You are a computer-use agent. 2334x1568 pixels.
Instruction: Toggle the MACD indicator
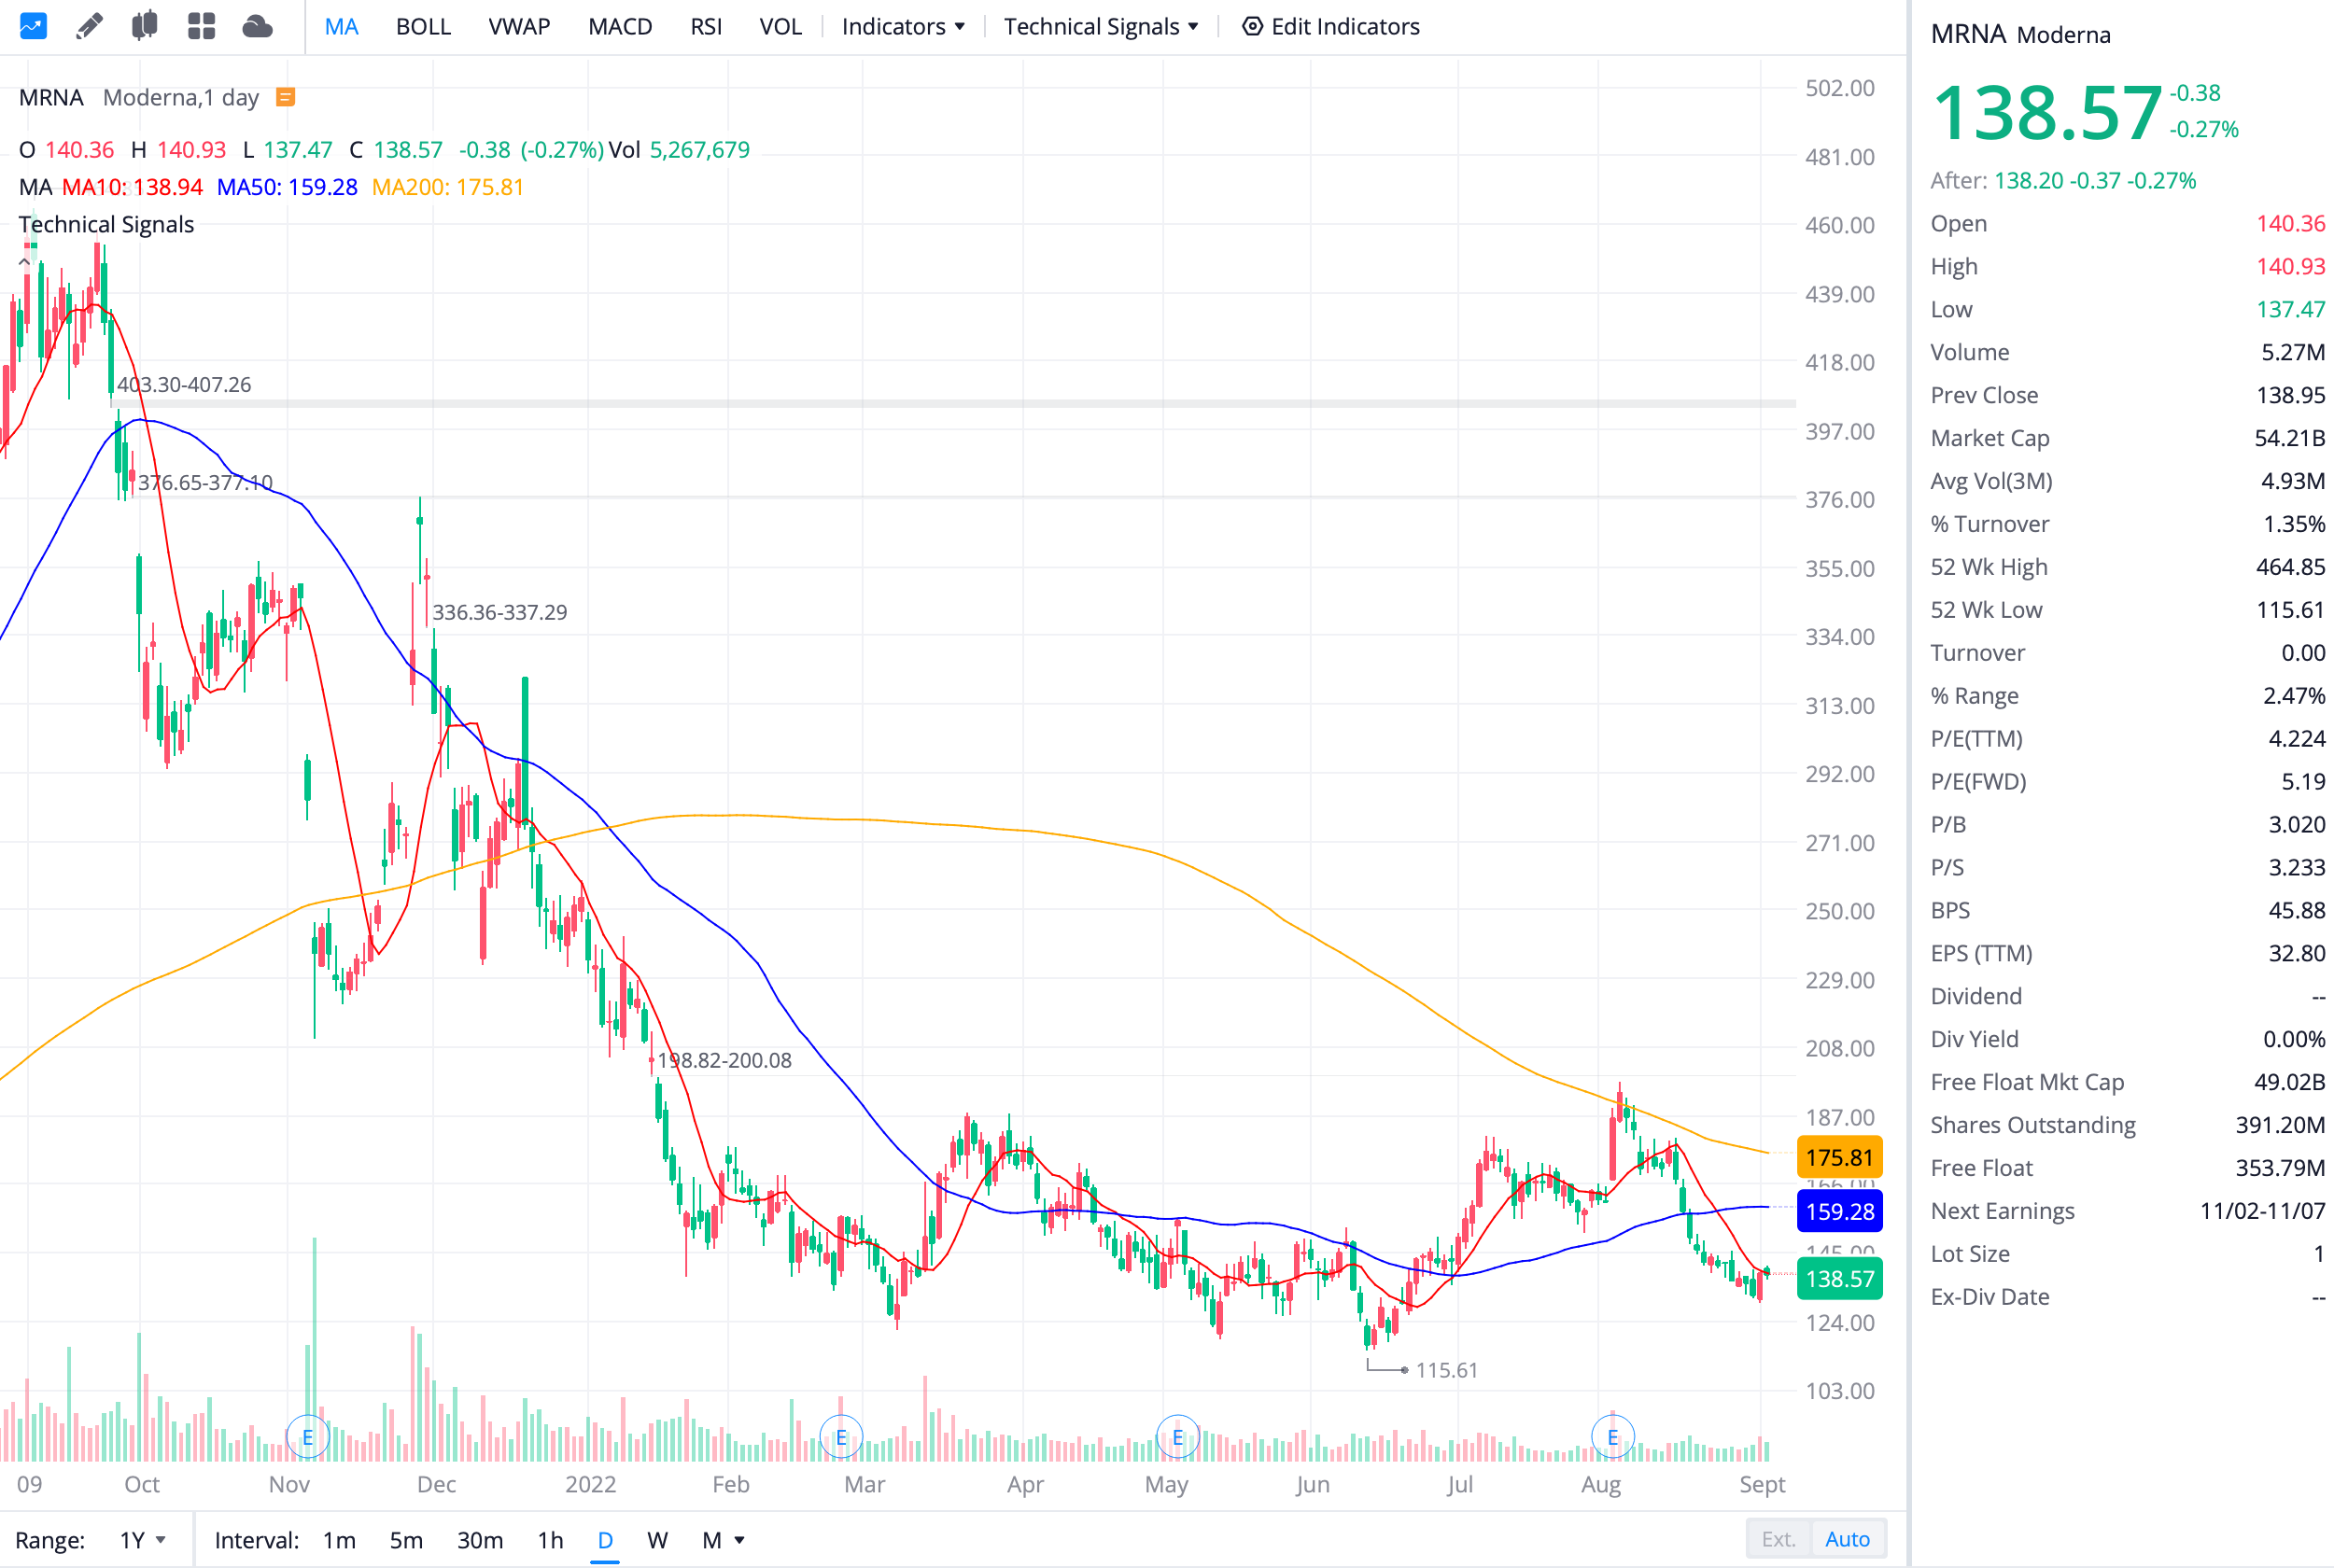click(x=620, y=26)
